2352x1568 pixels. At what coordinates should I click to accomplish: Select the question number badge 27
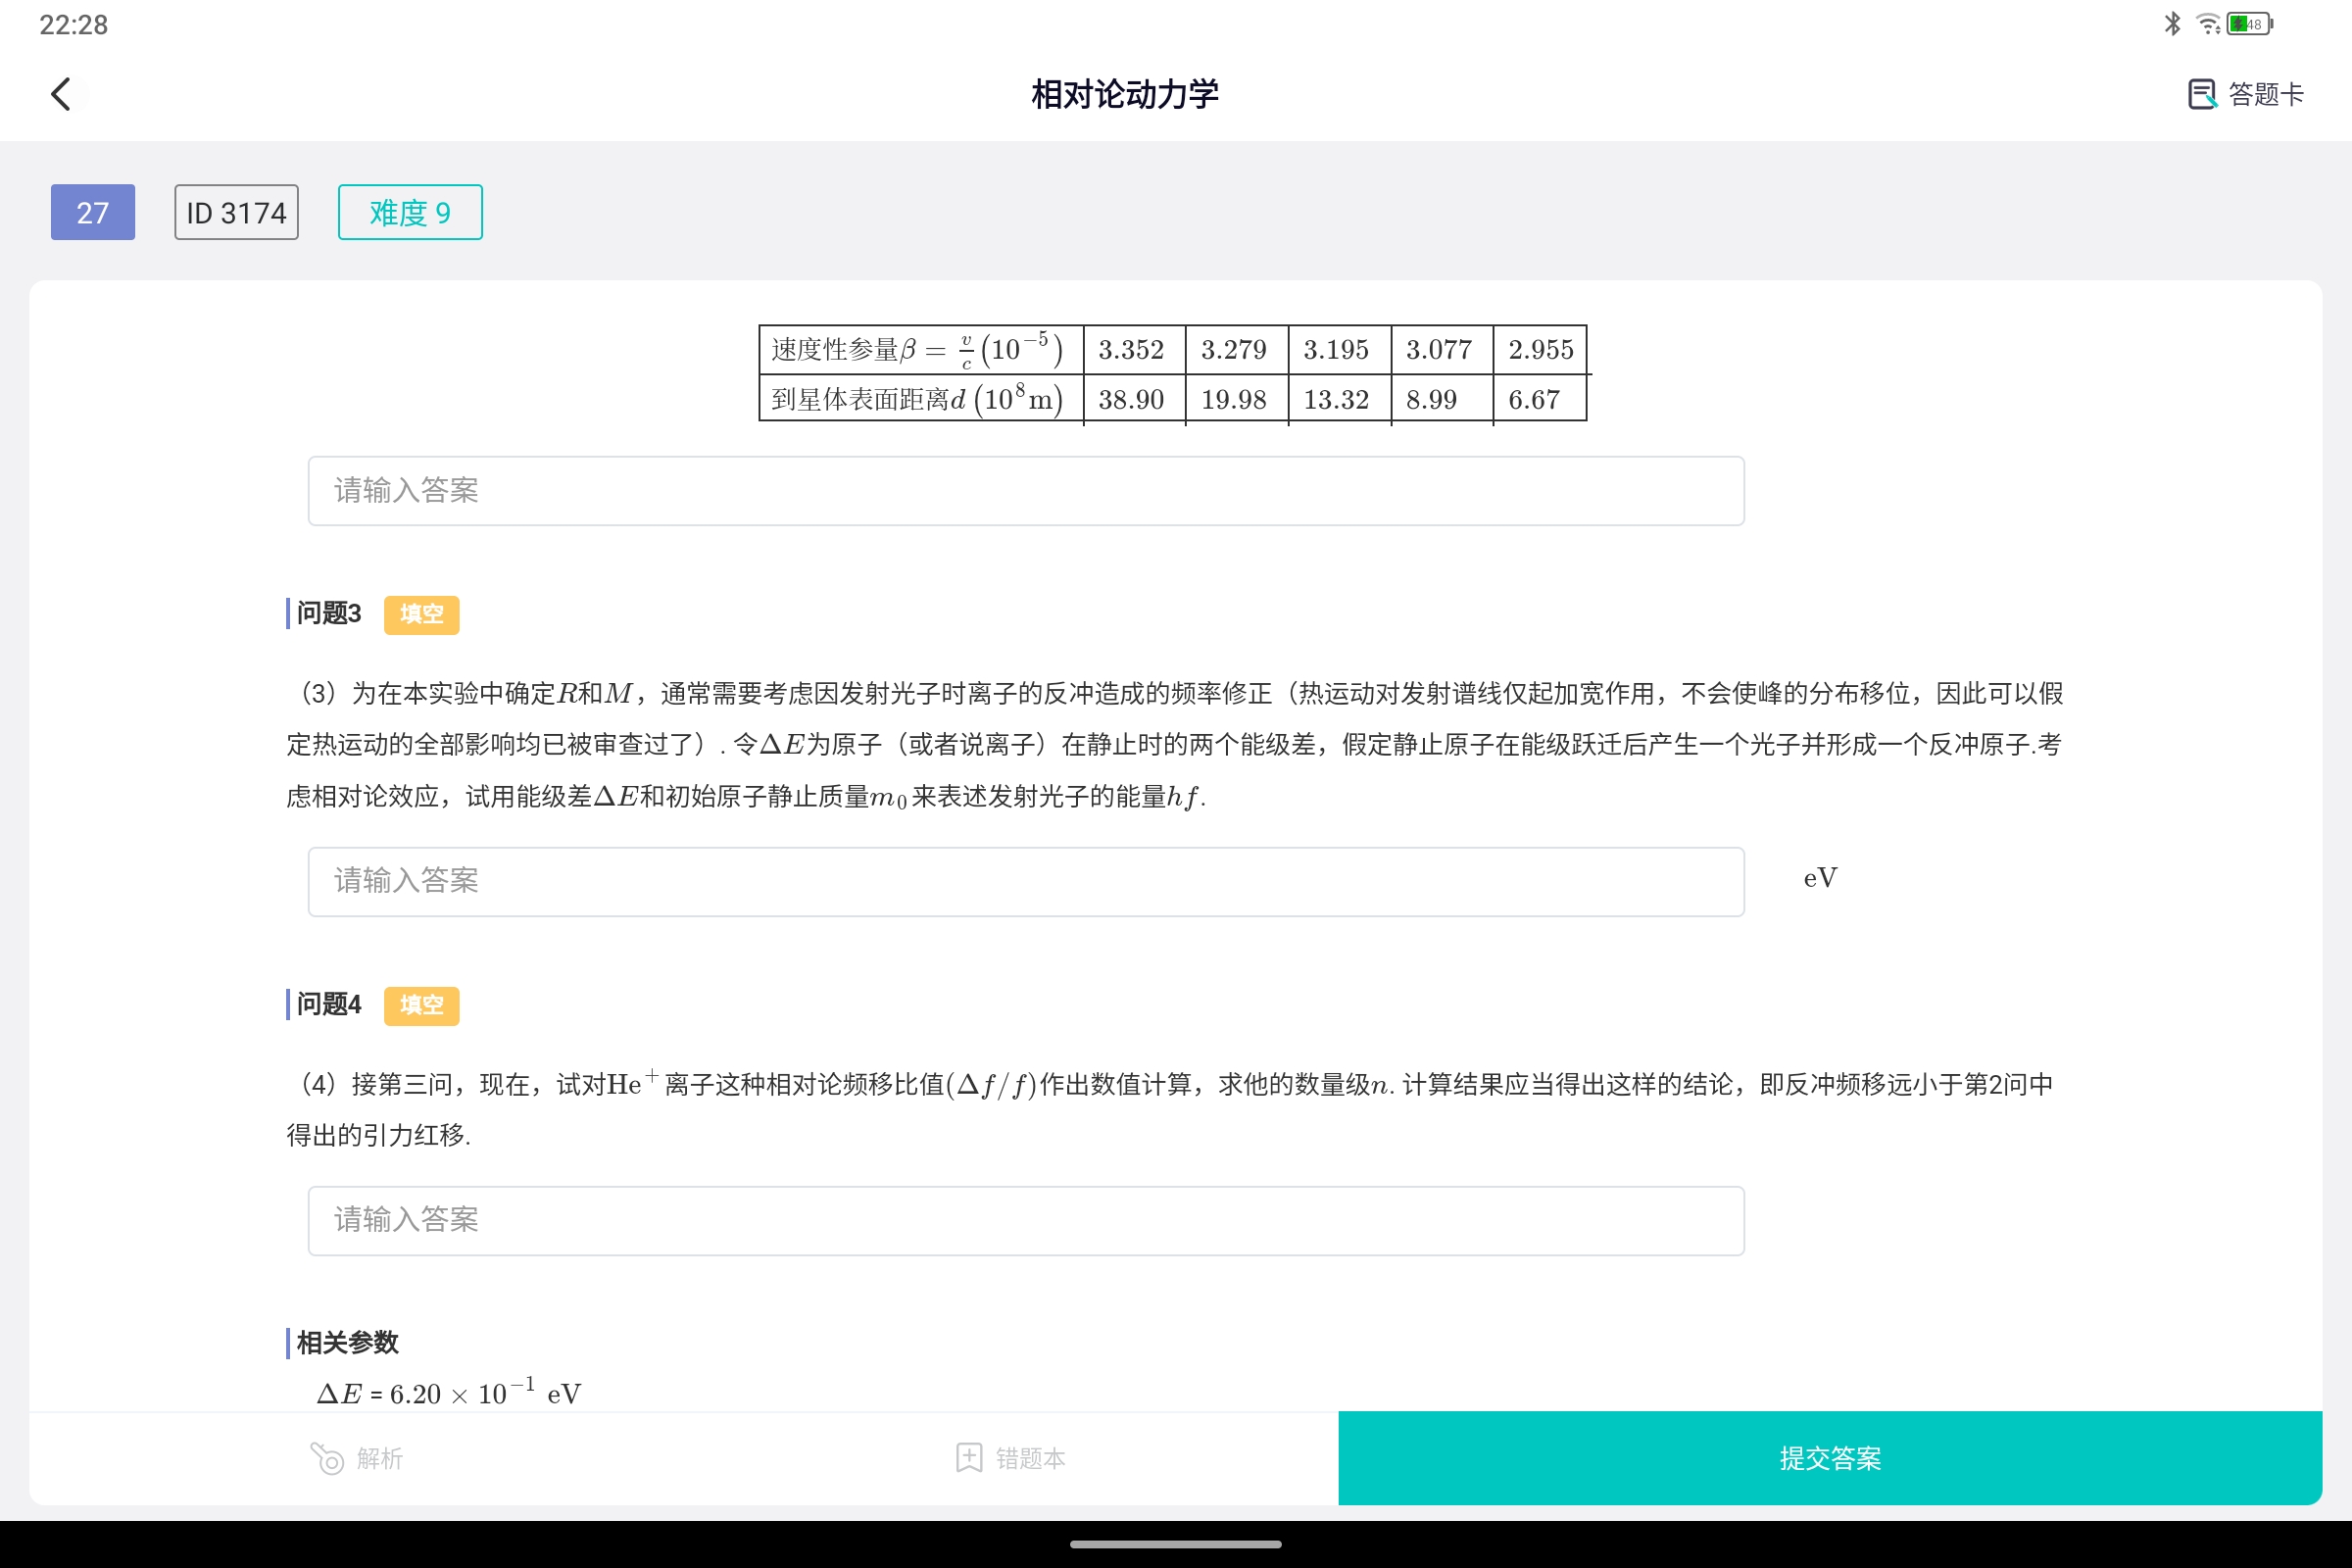pos(92,212)
